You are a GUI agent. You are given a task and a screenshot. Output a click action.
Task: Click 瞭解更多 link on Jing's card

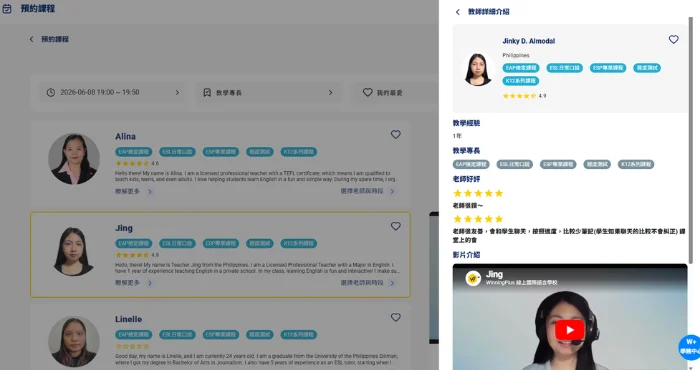(x=128, y=283)
